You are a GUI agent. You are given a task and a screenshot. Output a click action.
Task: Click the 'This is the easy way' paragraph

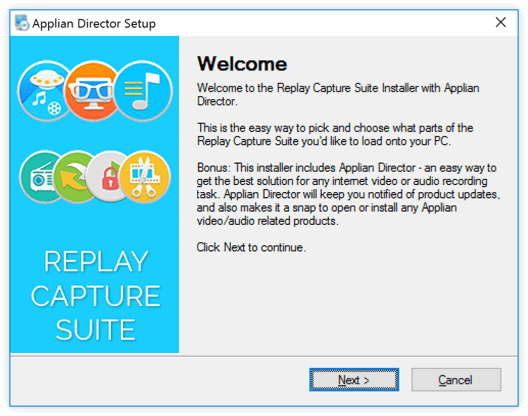(x=335, y=134)
